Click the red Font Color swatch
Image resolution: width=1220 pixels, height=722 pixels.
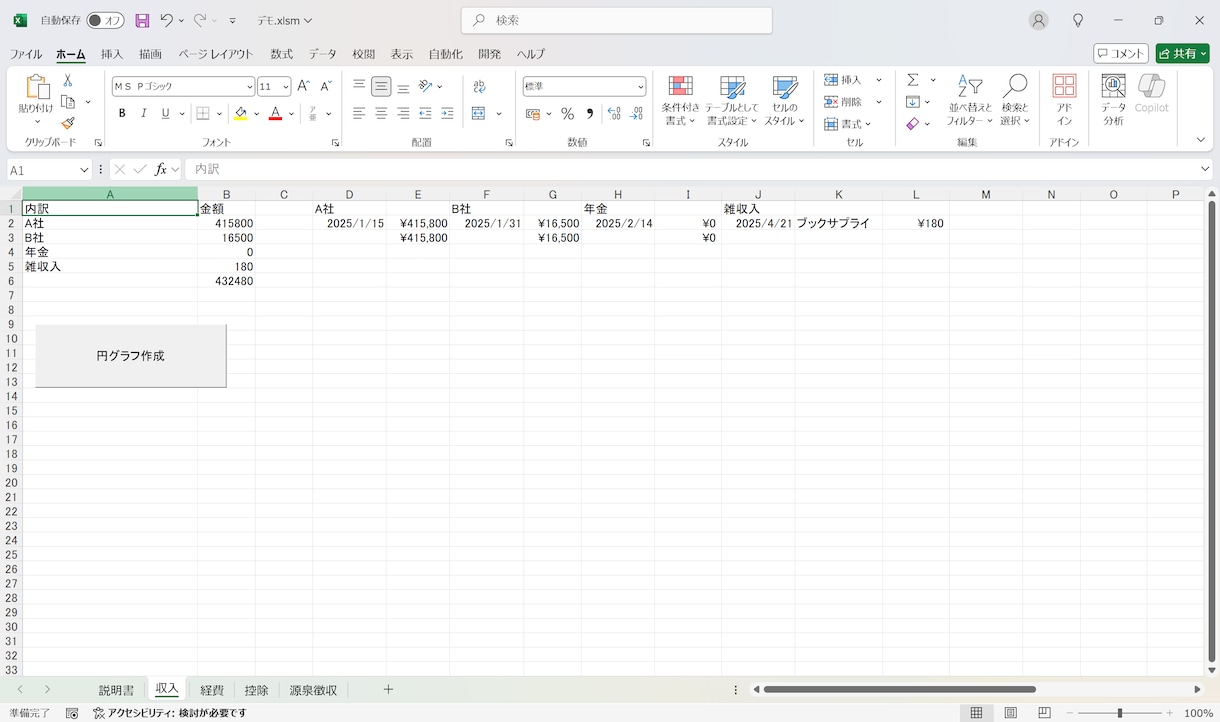coord(275,114)
